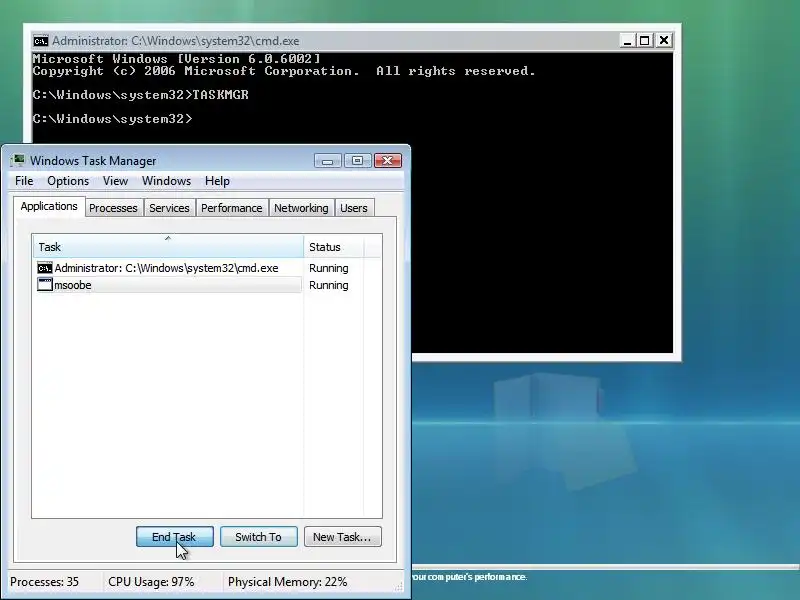Viewport: 800px width, 600px height.
Task: Open the Options menu
Action: pos(68,181)
